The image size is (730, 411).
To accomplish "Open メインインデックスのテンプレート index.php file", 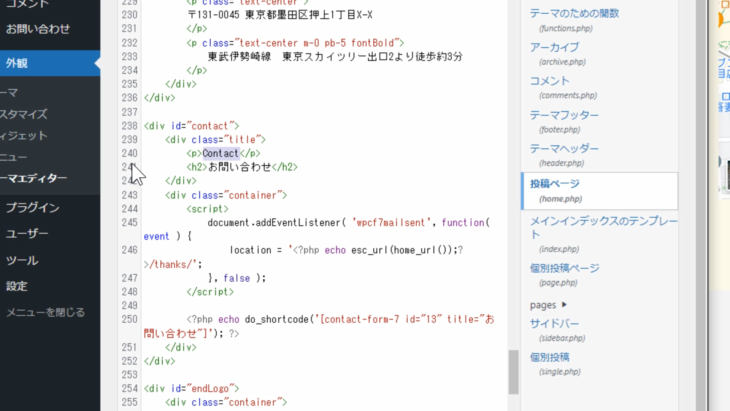I will tap(603, 227).
